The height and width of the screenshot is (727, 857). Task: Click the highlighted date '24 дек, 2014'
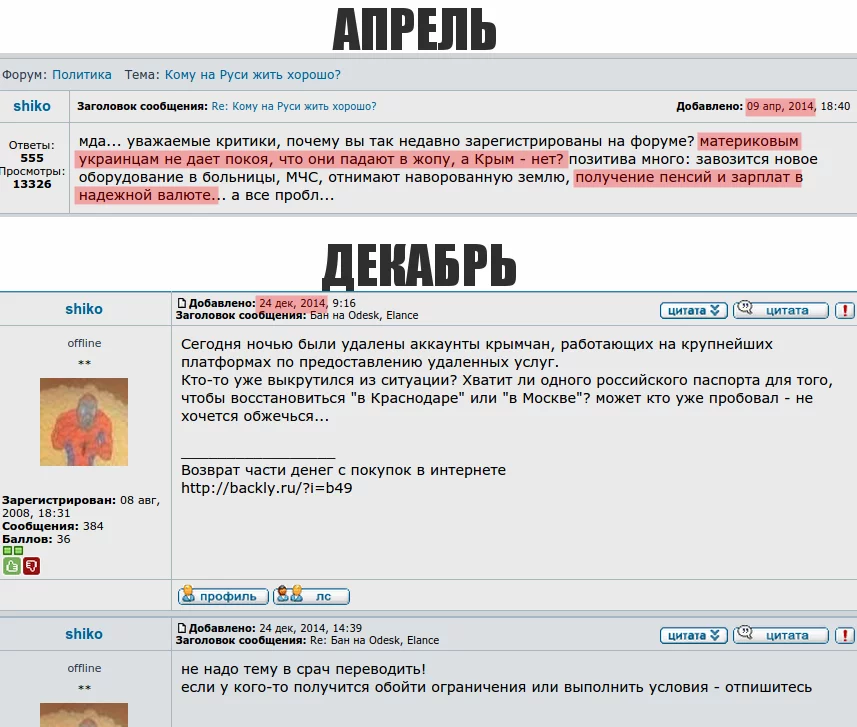click(x=293, y=301)
